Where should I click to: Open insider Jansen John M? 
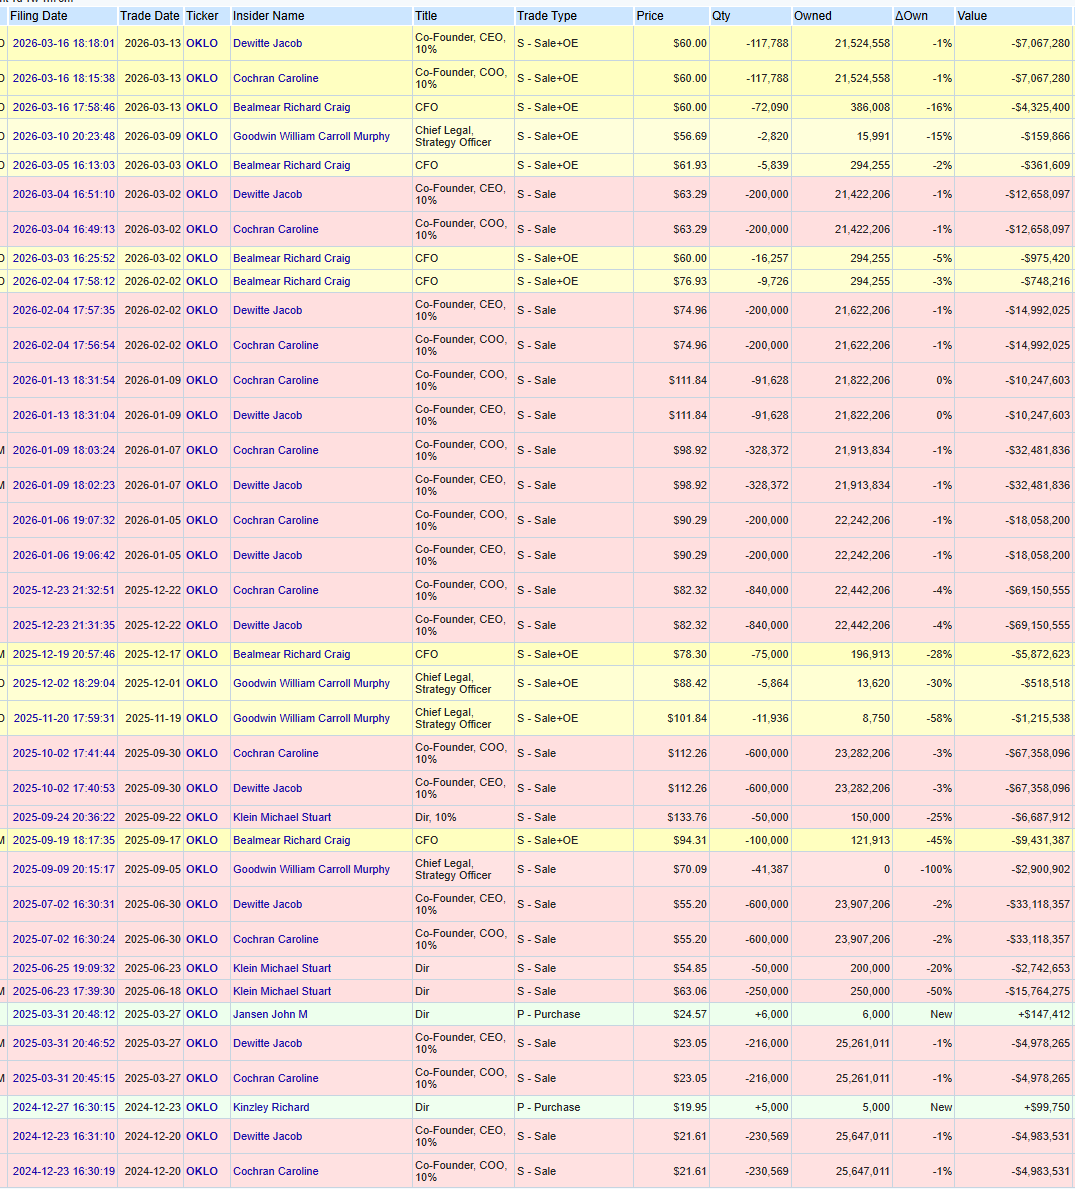(270, 1015)
